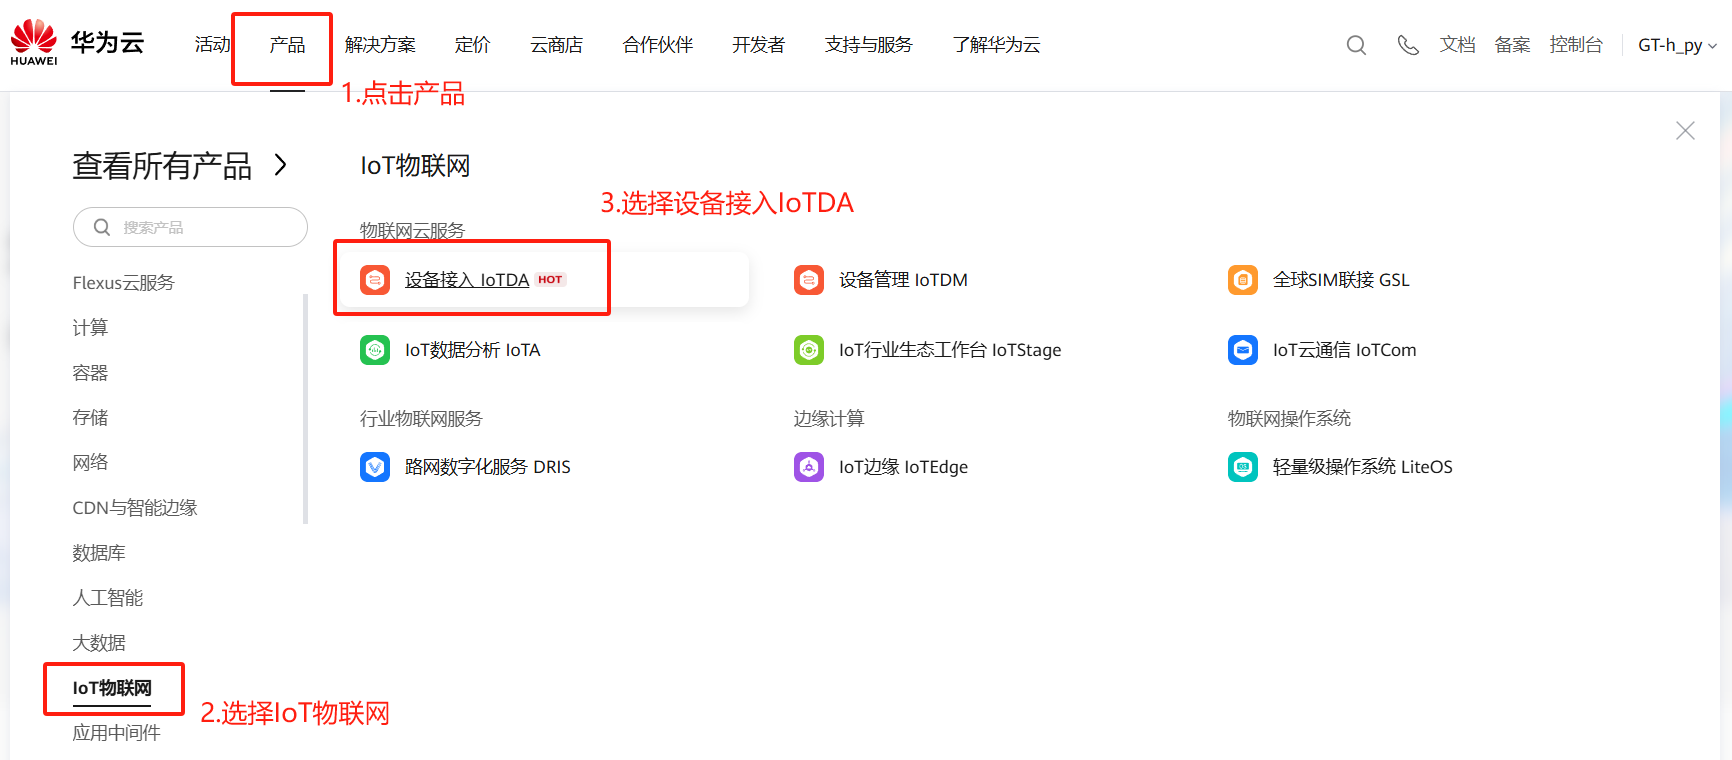
Task: Click the phone contact icon
Action: click(1408, 45)
